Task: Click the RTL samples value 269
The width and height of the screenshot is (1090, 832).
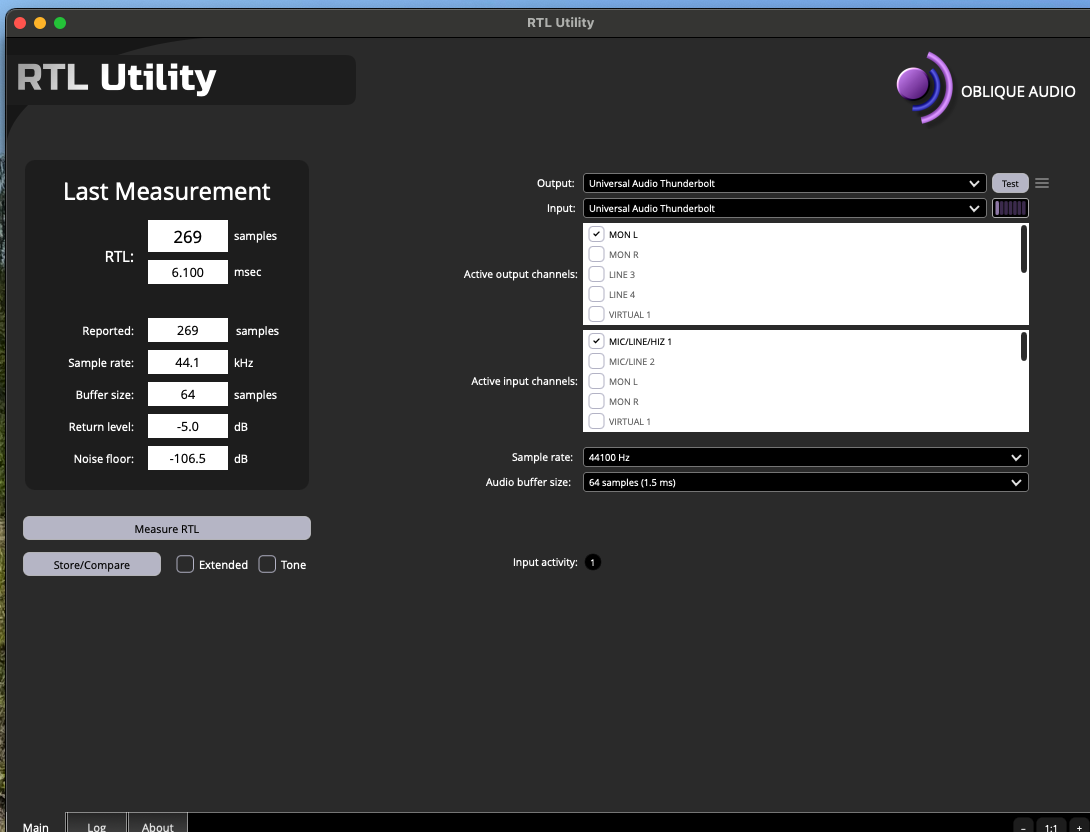Action: pos(188,236)
